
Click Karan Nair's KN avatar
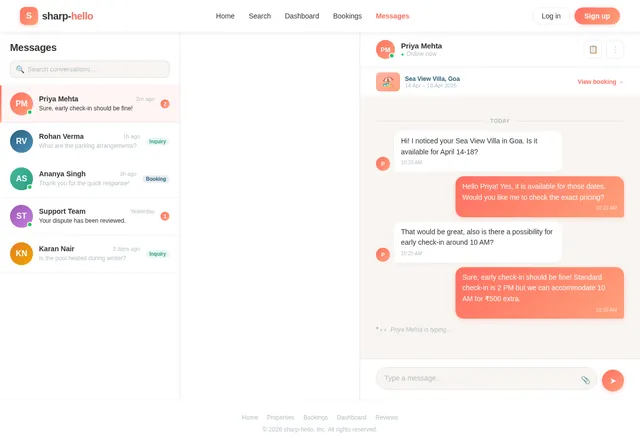pyautogui.click(x=21, y=253)
